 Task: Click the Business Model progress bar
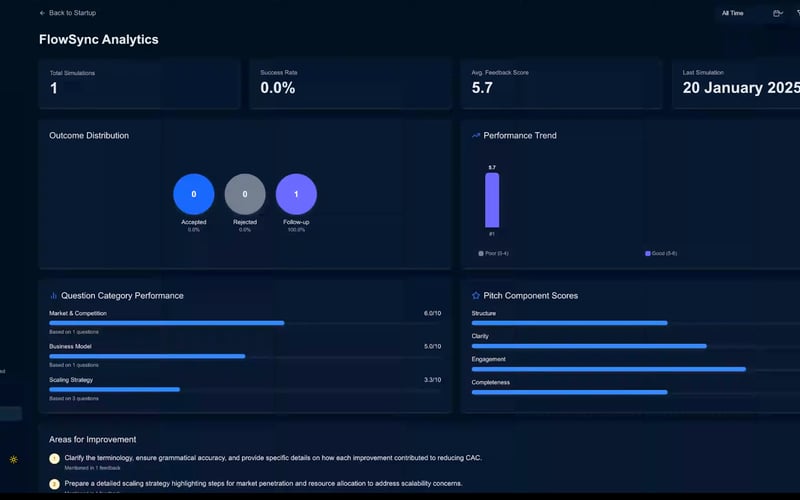click(245, 356)
